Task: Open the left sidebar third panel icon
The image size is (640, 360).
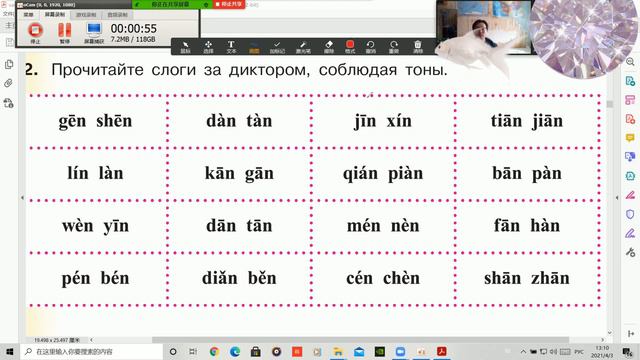Action: pyautogui.click(x=9, y=103)
